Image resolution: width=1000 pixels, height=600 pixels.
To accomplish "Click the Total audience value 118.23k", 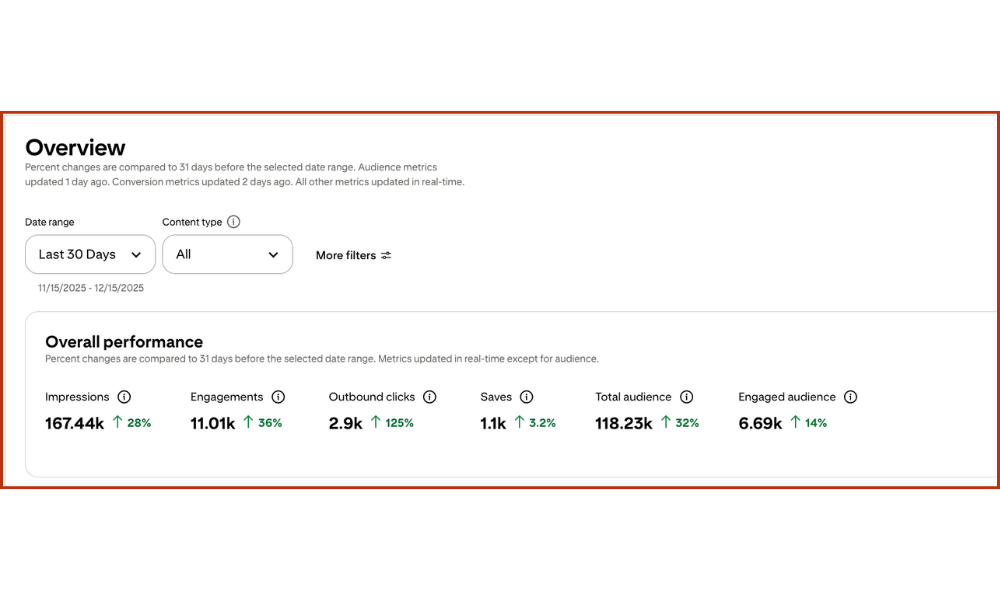I will (x=624, y=423).
